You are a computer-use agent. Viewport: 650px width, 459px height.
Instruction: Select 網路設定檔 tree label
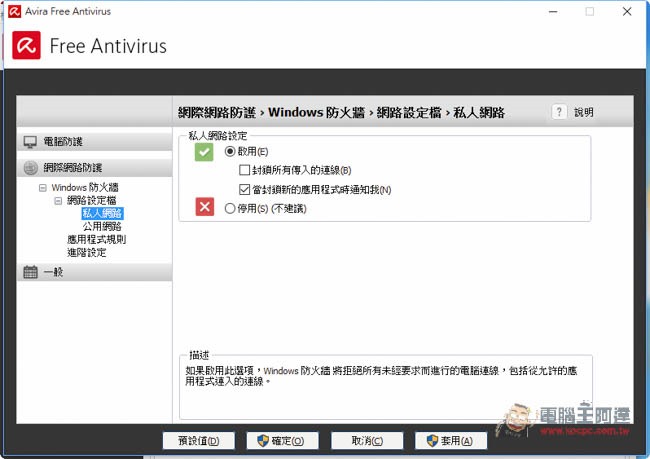coord(92,201)
